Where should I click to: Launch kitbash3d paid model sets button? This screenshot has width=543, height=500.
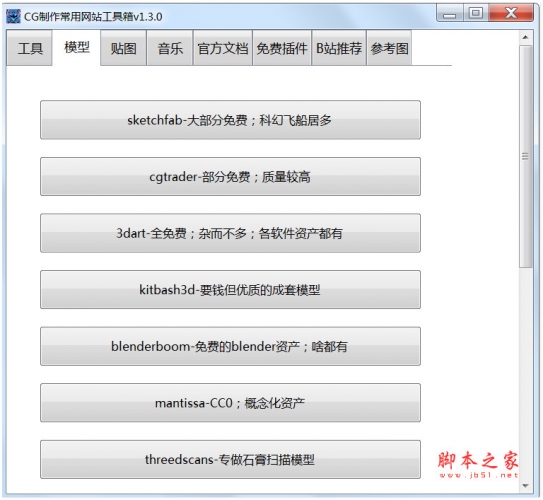230,289
